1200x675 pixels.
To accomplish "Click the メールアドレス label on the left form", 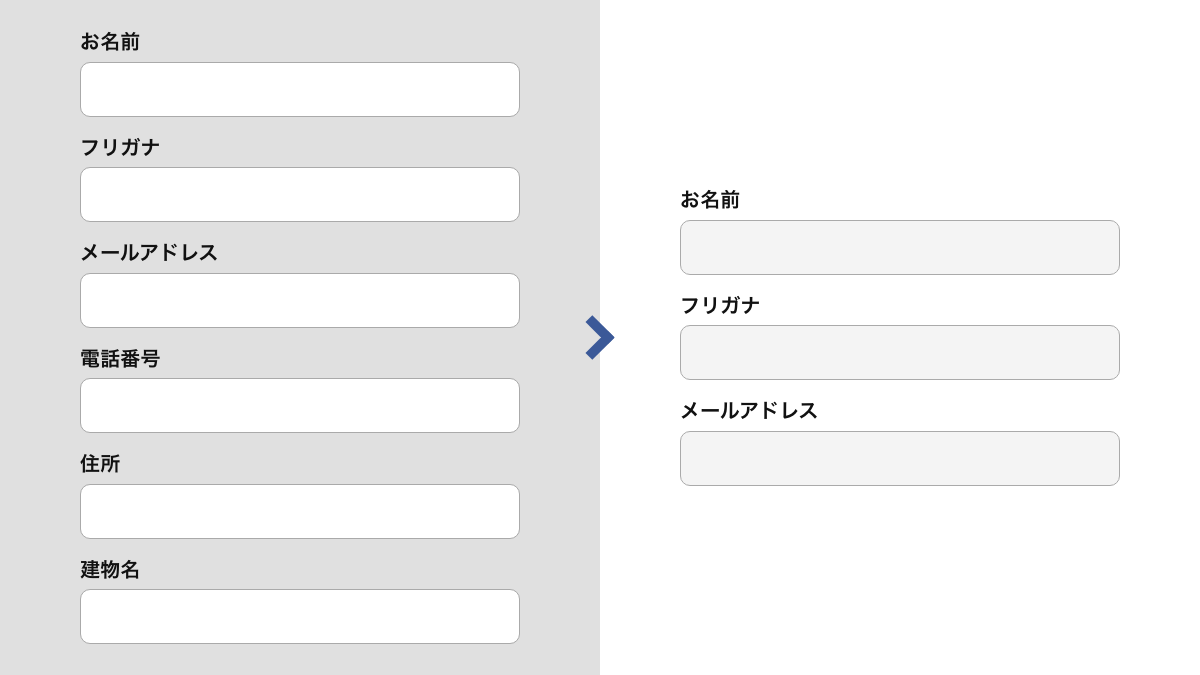I will coord(148,253).
